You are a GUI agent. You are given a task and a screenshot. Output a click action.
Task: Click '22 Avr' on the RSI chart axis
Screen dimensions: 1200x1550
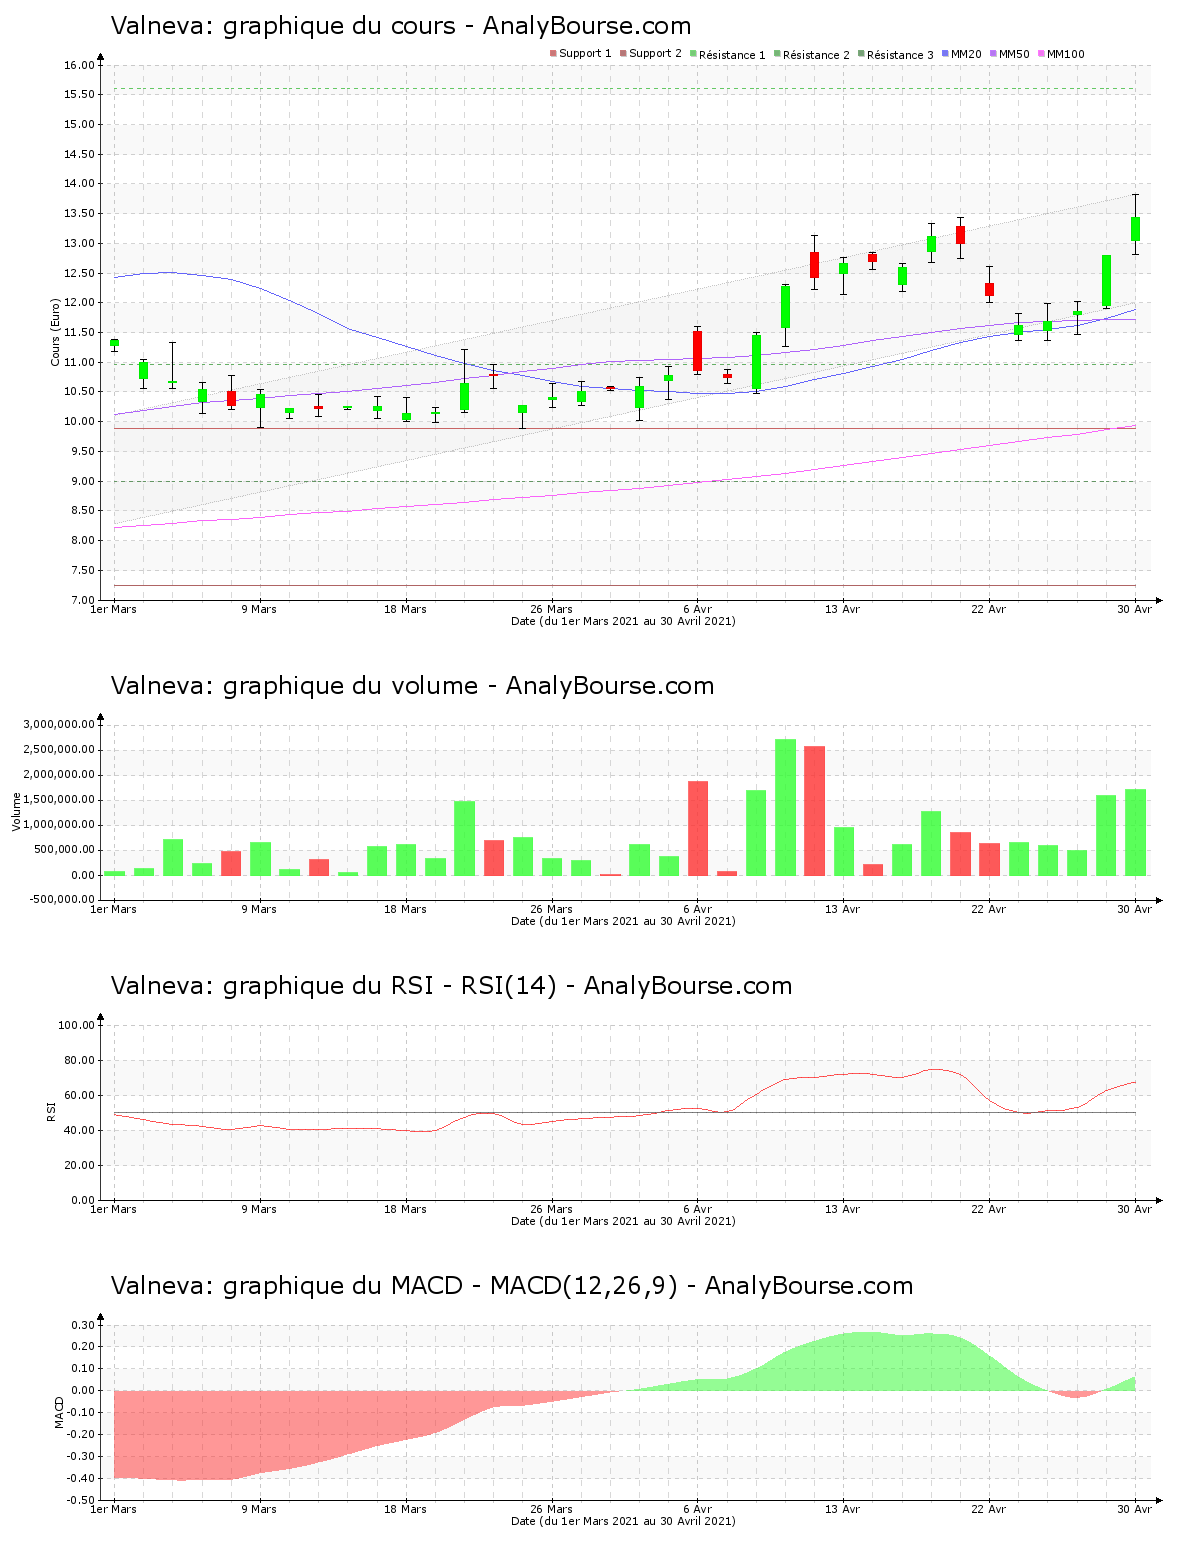tap(989, 1209)
